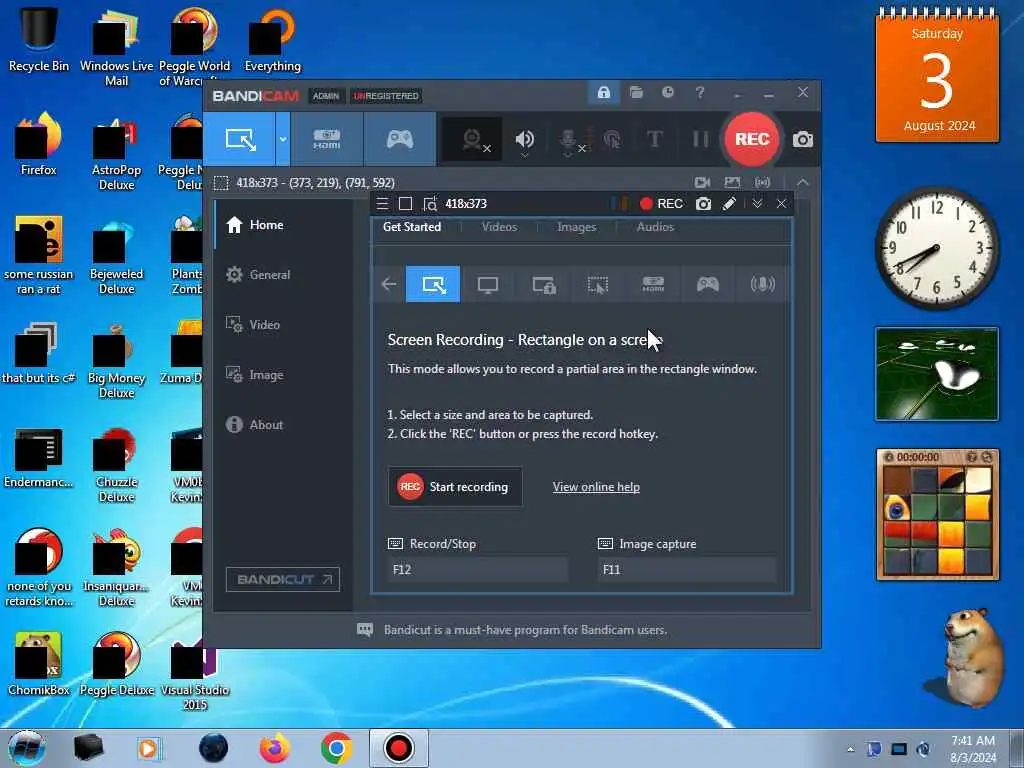Select audio only recording mode icon
This screenshot has width=1024, height=768.
[x=762, y=284]
